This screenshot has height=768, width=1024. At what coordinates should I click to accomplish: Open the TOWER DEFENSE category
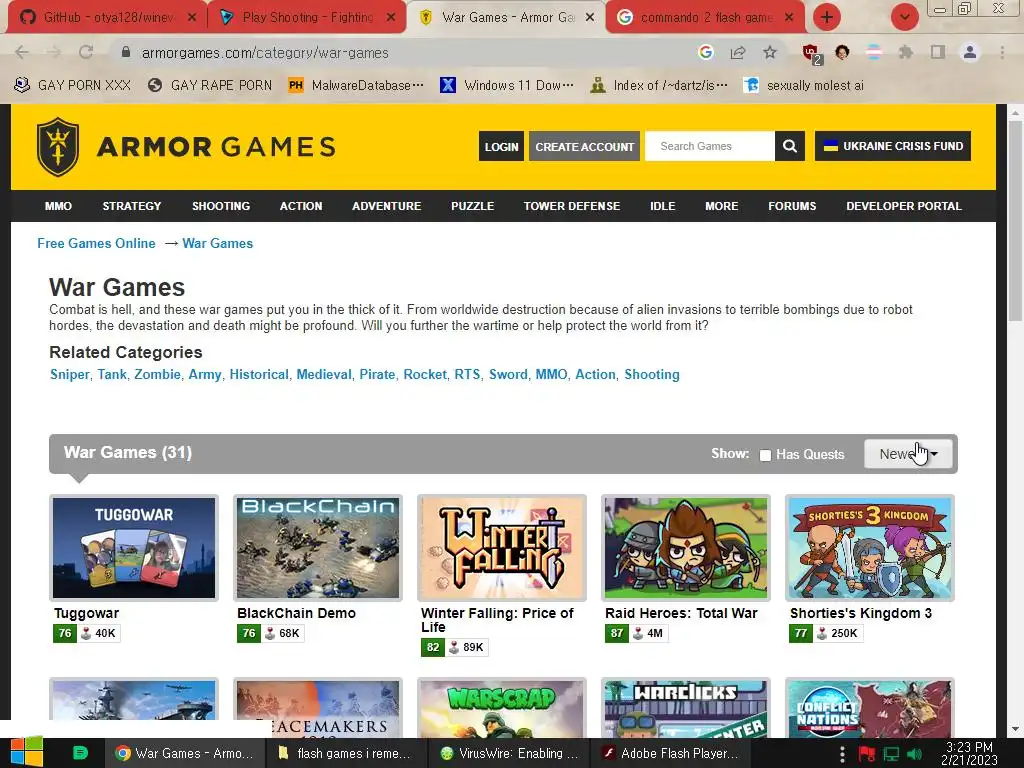pyautogui.click(x=571, y=206)
